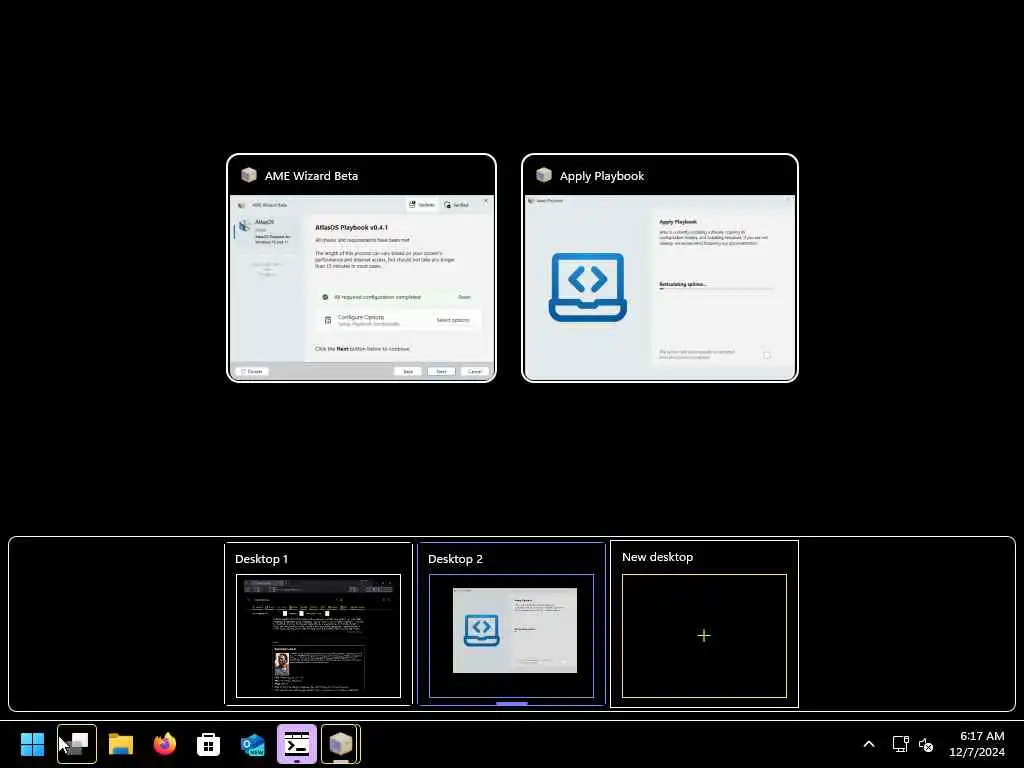Click the AME Wizard taskbar icon
Viewport: 1024px width, 768px height.
(x=340, y=744)
